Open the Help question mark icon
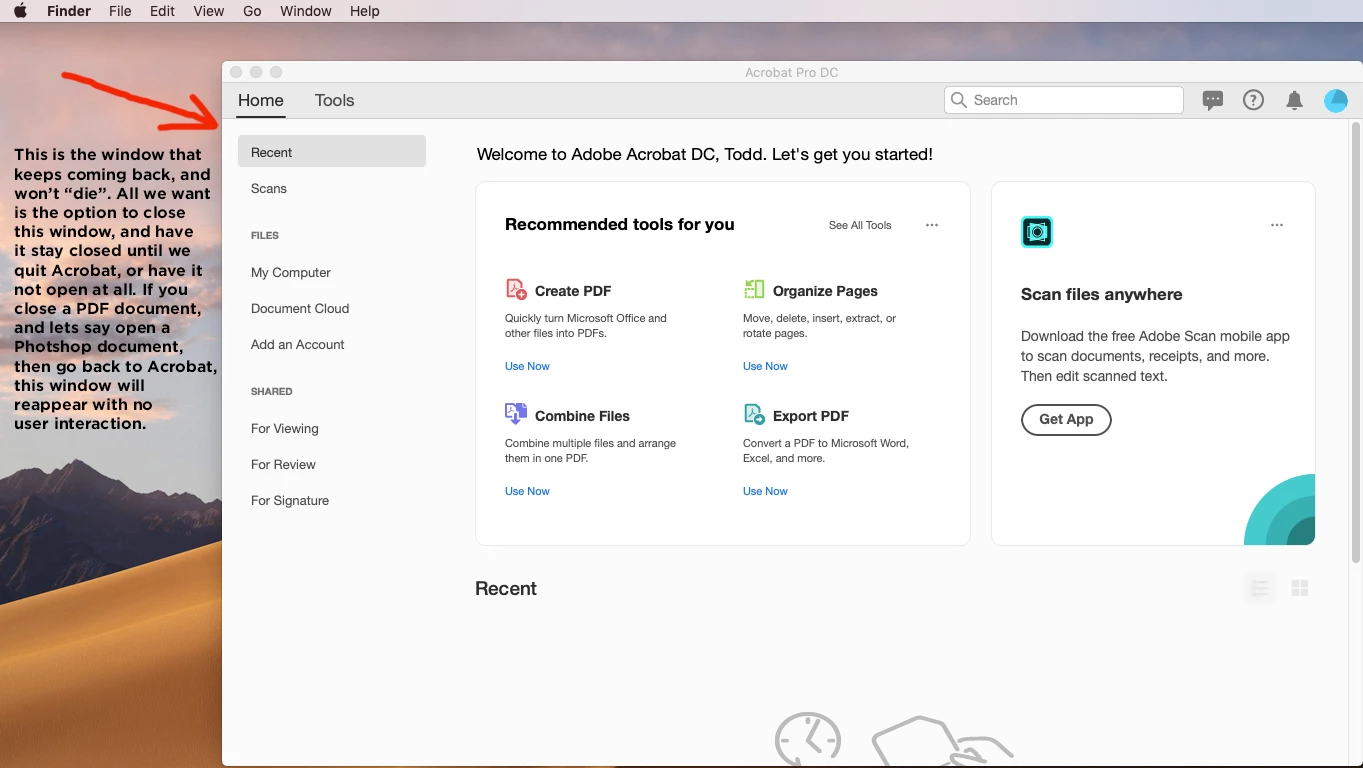This screenshot has height=768, width=1363. click(x=1253, y=100)
